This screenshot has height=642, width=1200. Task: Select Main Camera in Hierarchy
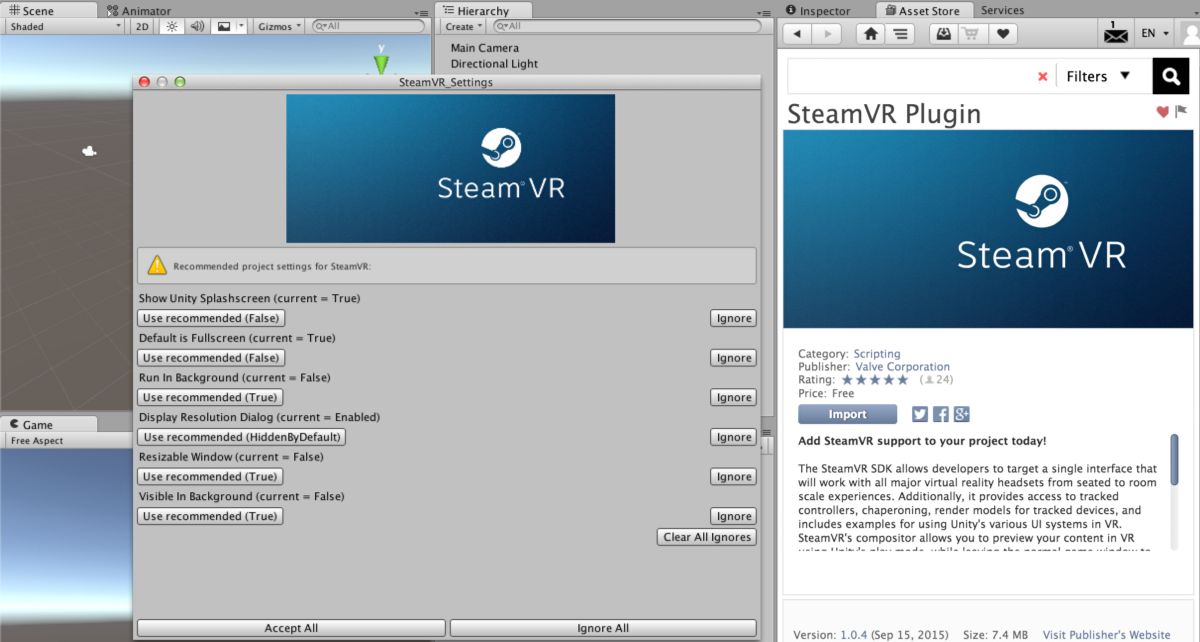[485, 48]
